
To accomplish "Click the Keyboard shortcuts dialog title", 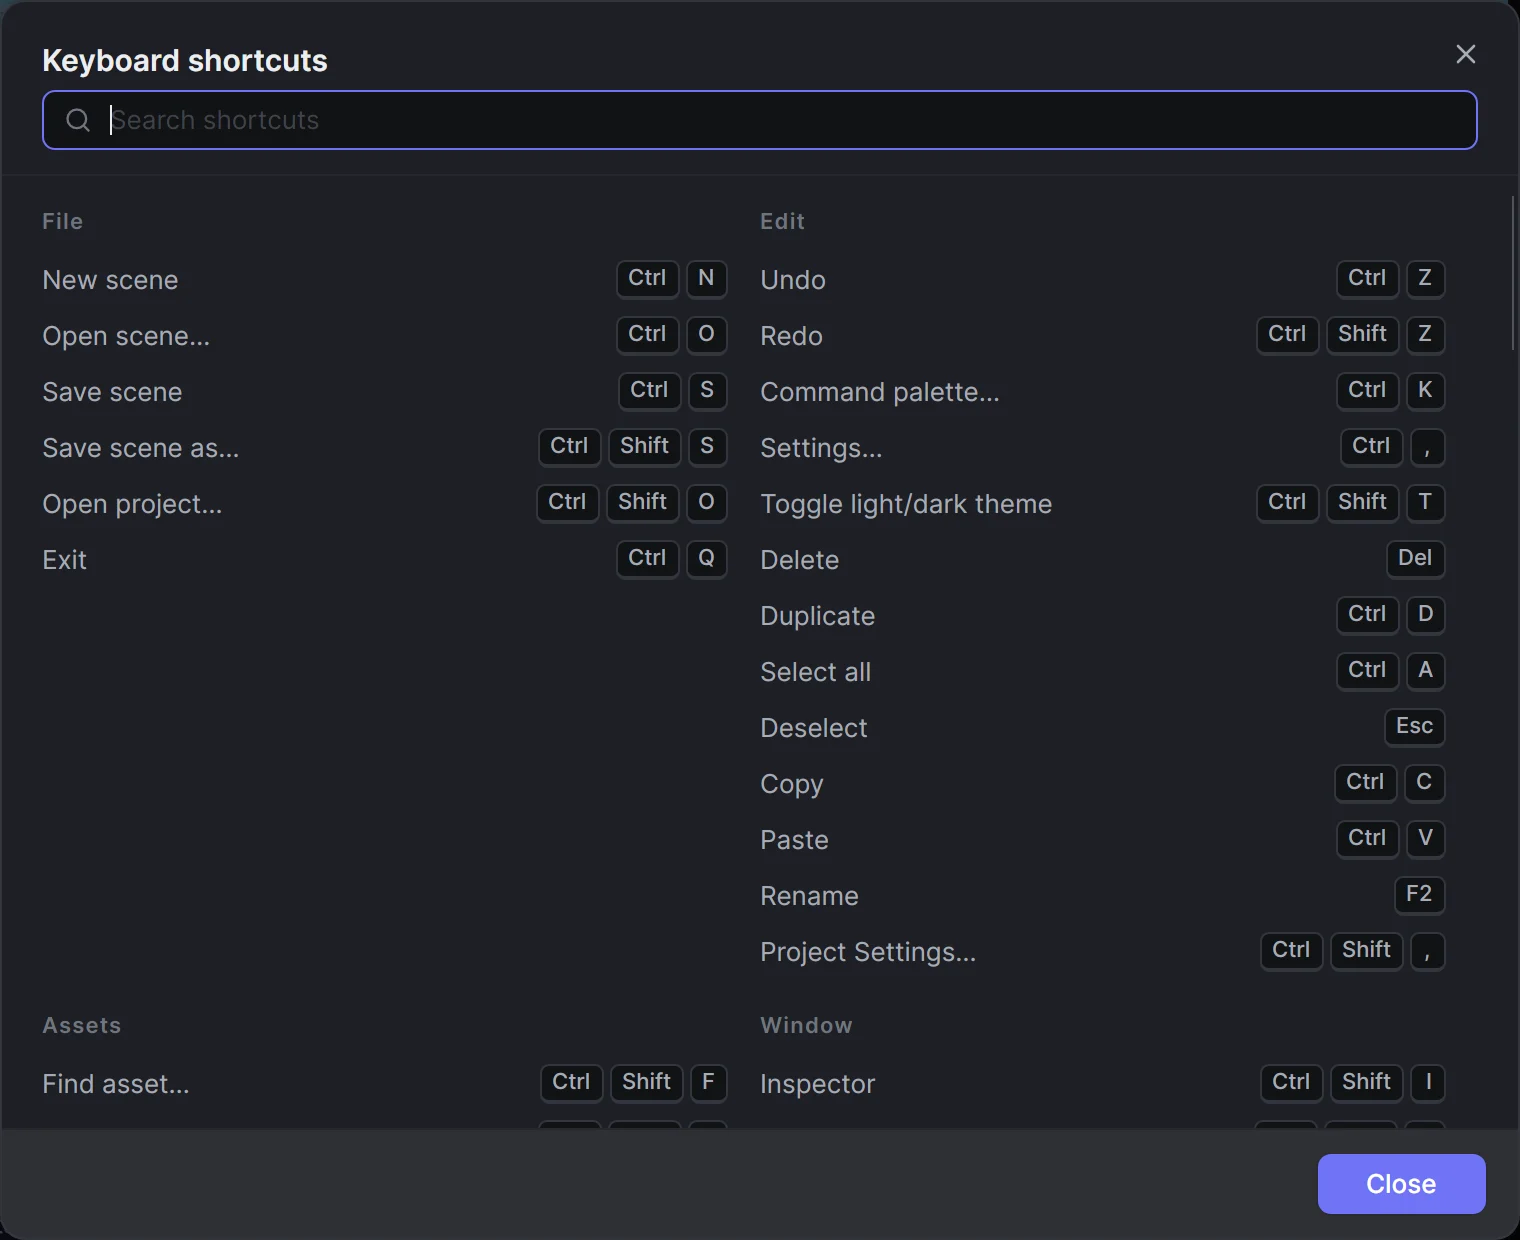I will coord(185,61).
